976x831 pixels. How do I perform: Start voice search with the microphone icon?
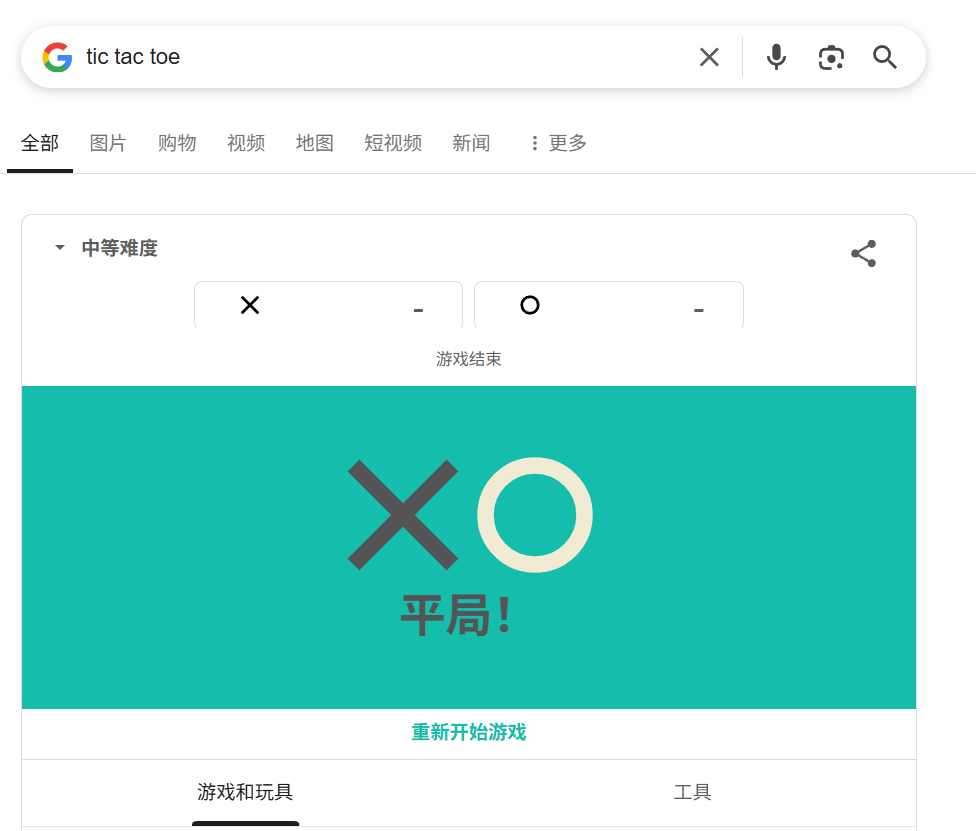pos(776,57)
